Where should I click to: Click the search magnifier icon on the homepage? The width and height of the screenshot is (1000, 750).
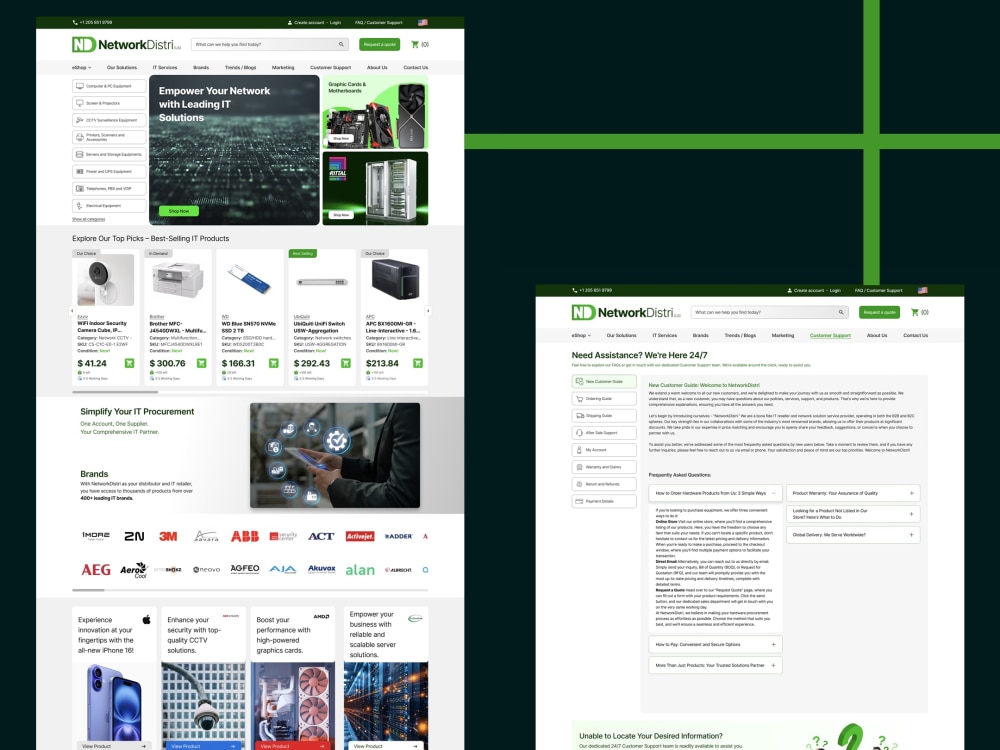coord(341,45)
